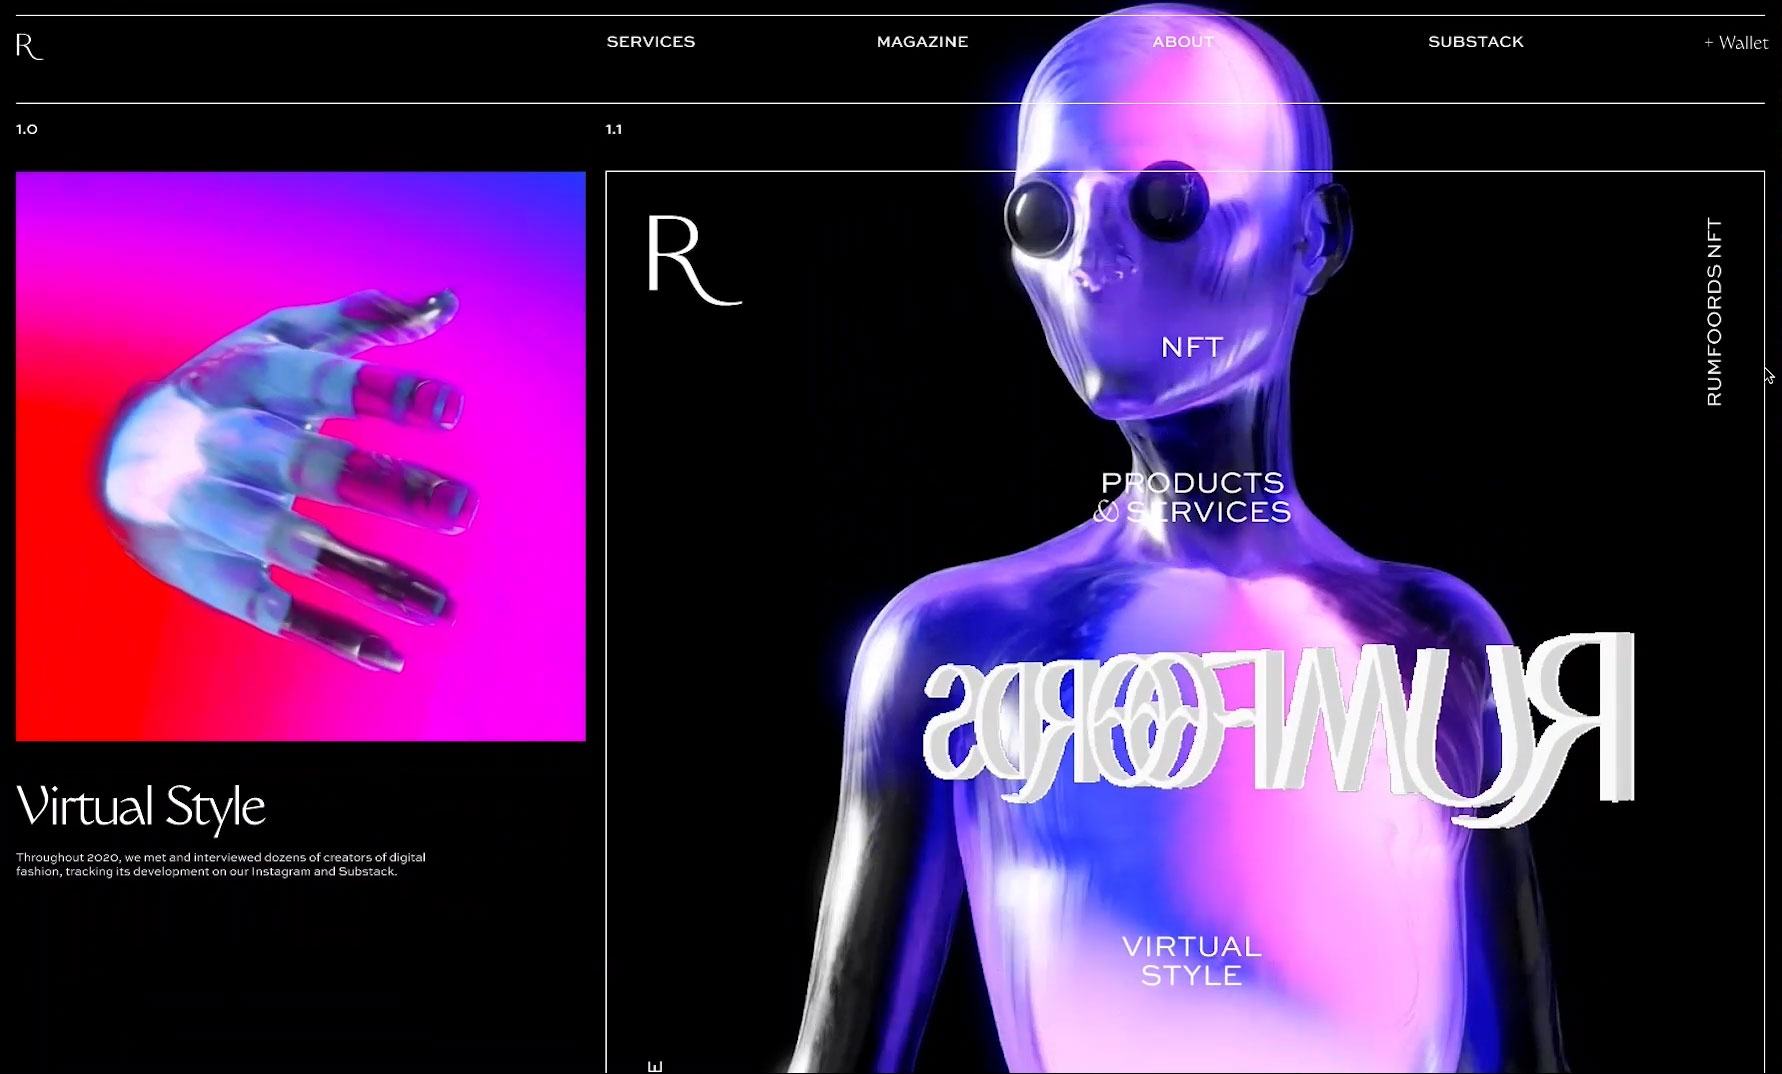This screenshot has height=1074, width=1782.
Task: Open Products & Services link
Action: coord(1192,497)
